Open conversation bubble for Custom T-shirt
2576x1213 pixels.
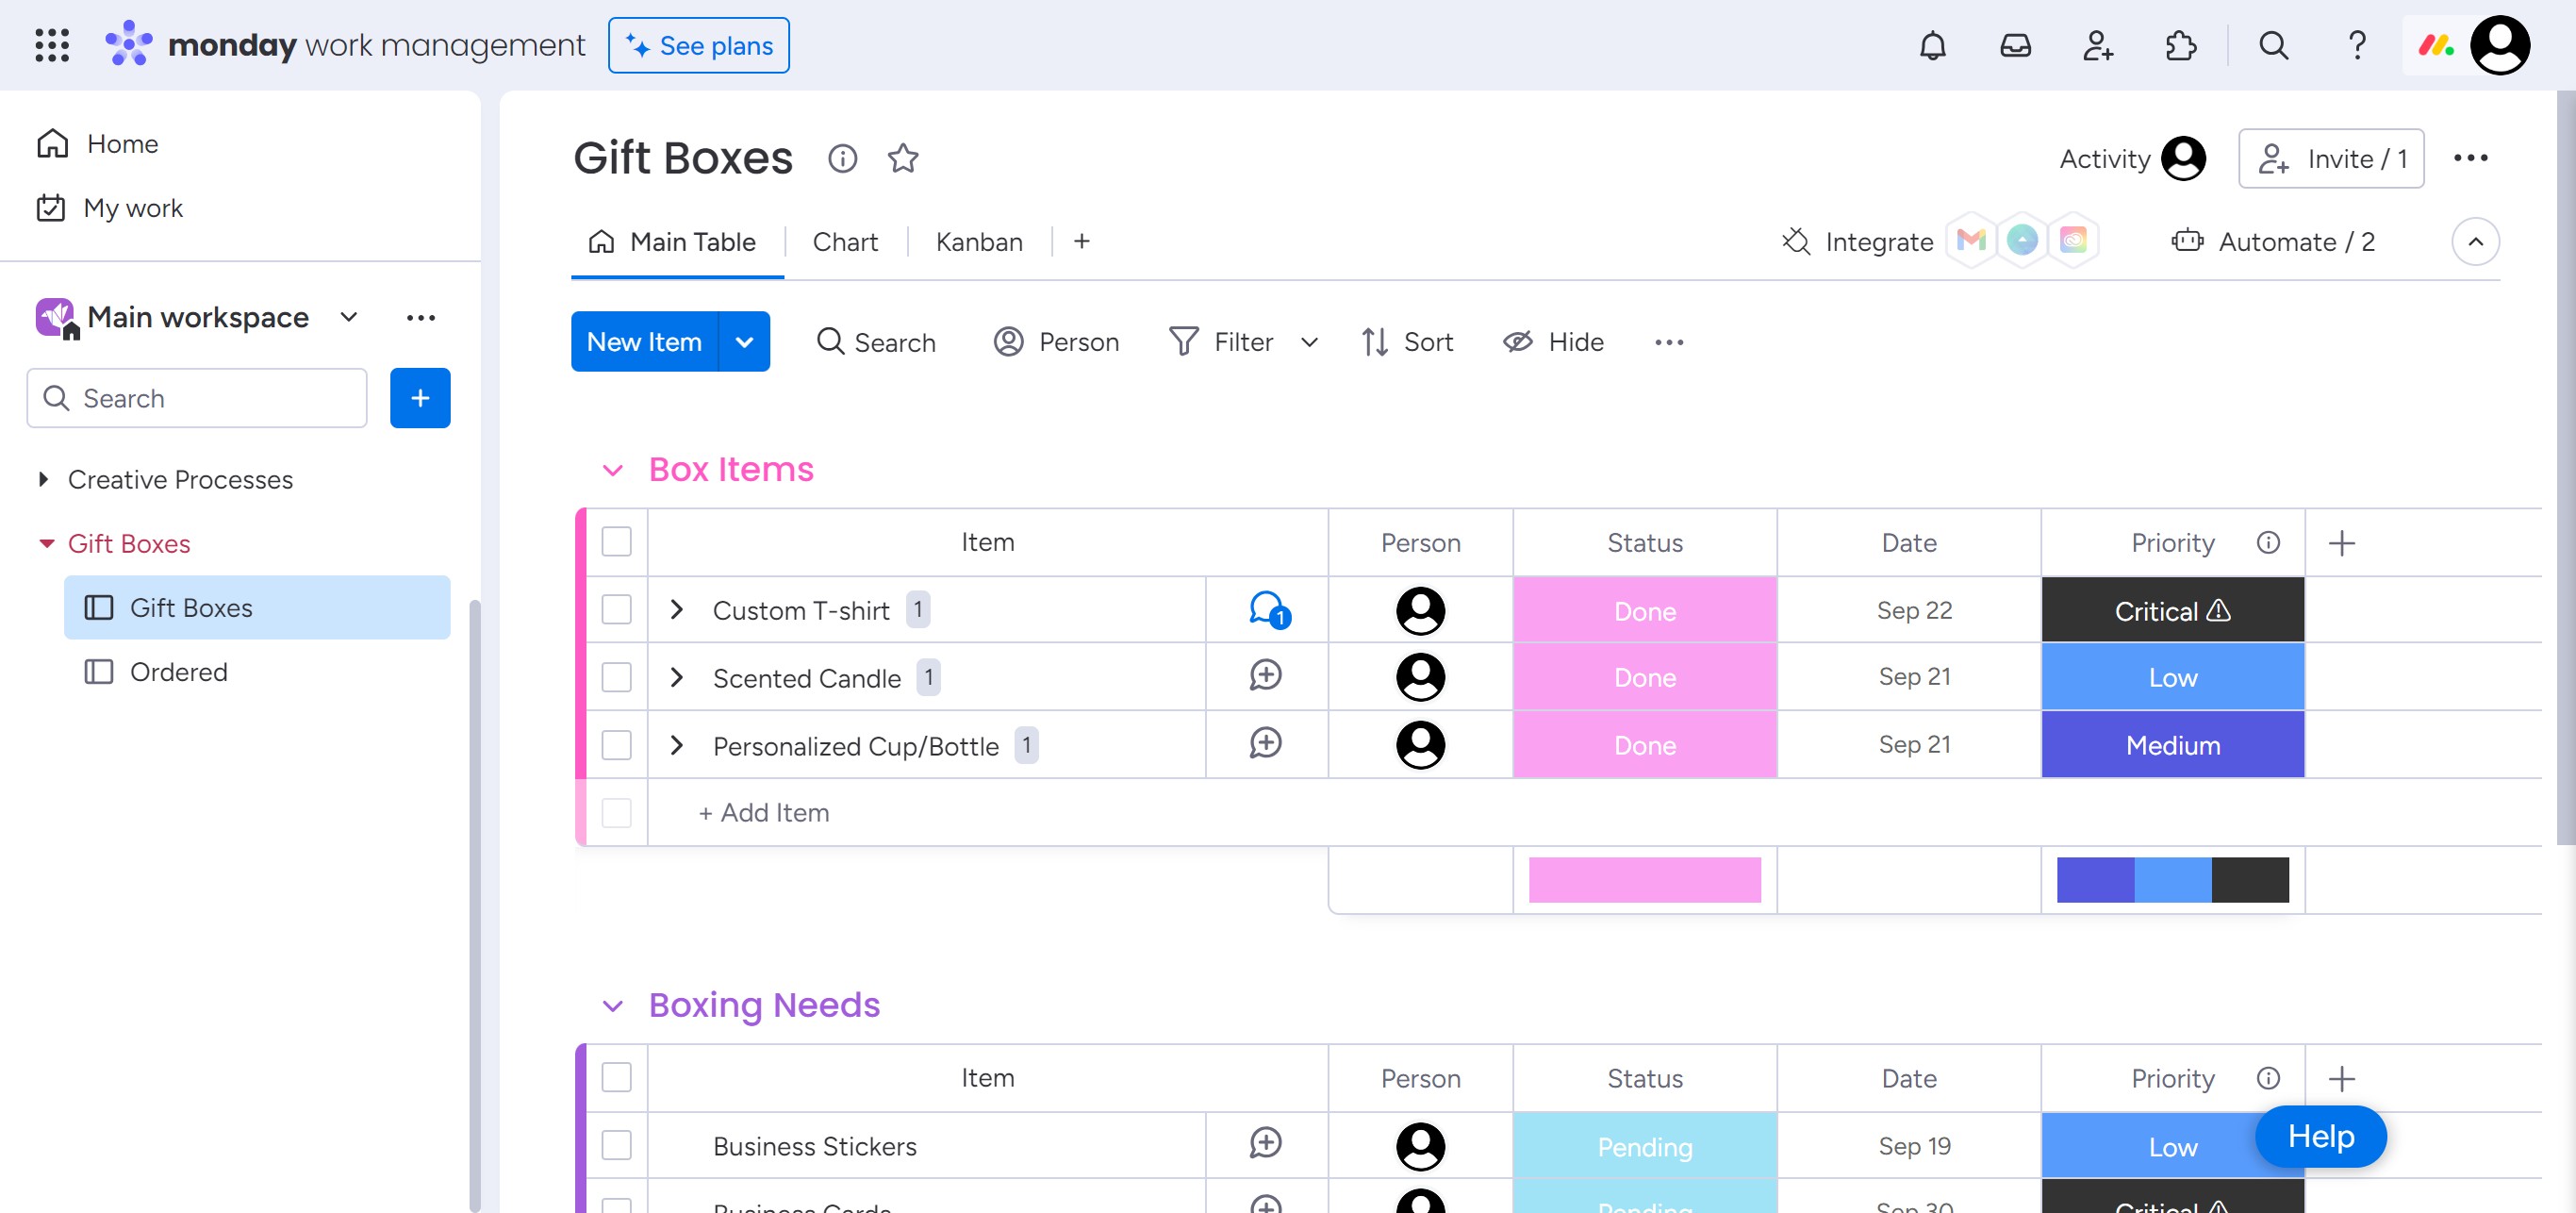tap(1267, 609)
